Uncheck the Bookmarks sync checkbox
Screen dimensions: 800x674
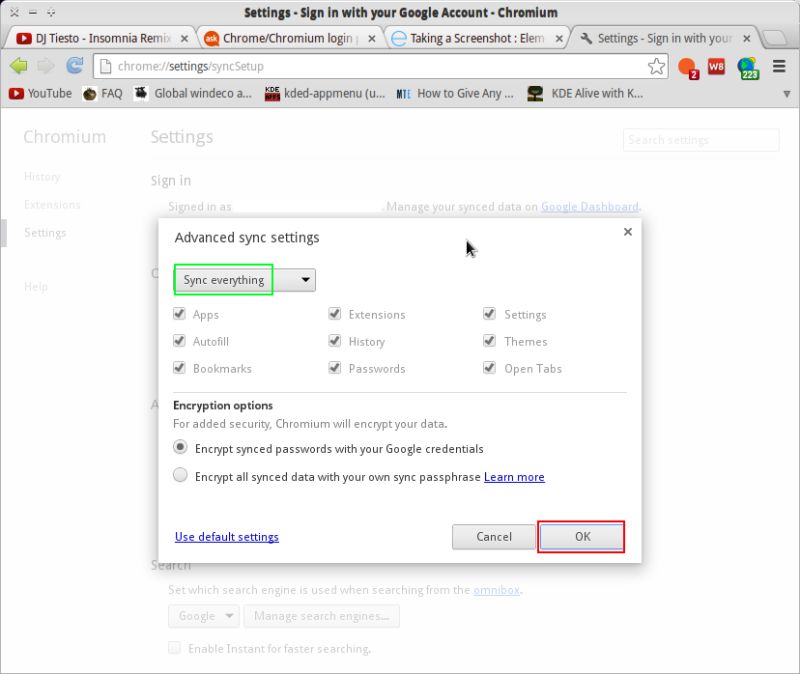click(180, 368)
